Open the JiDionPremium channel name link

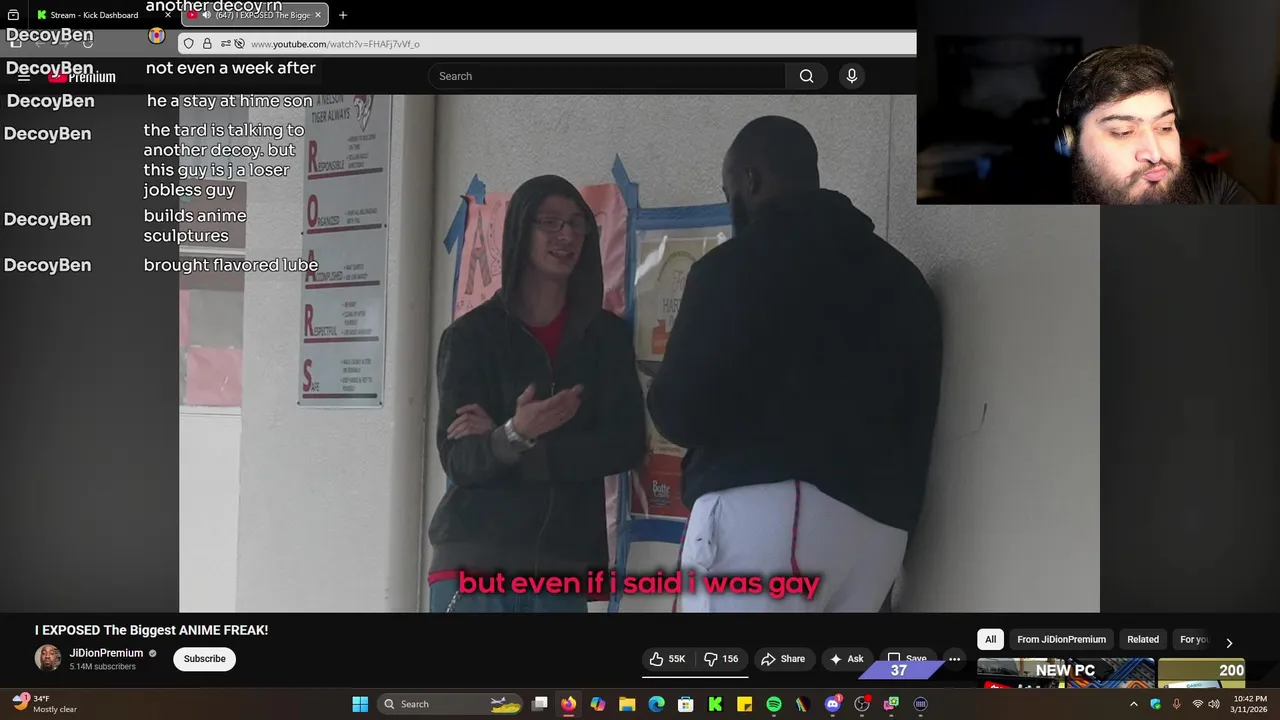pos(106,653)
